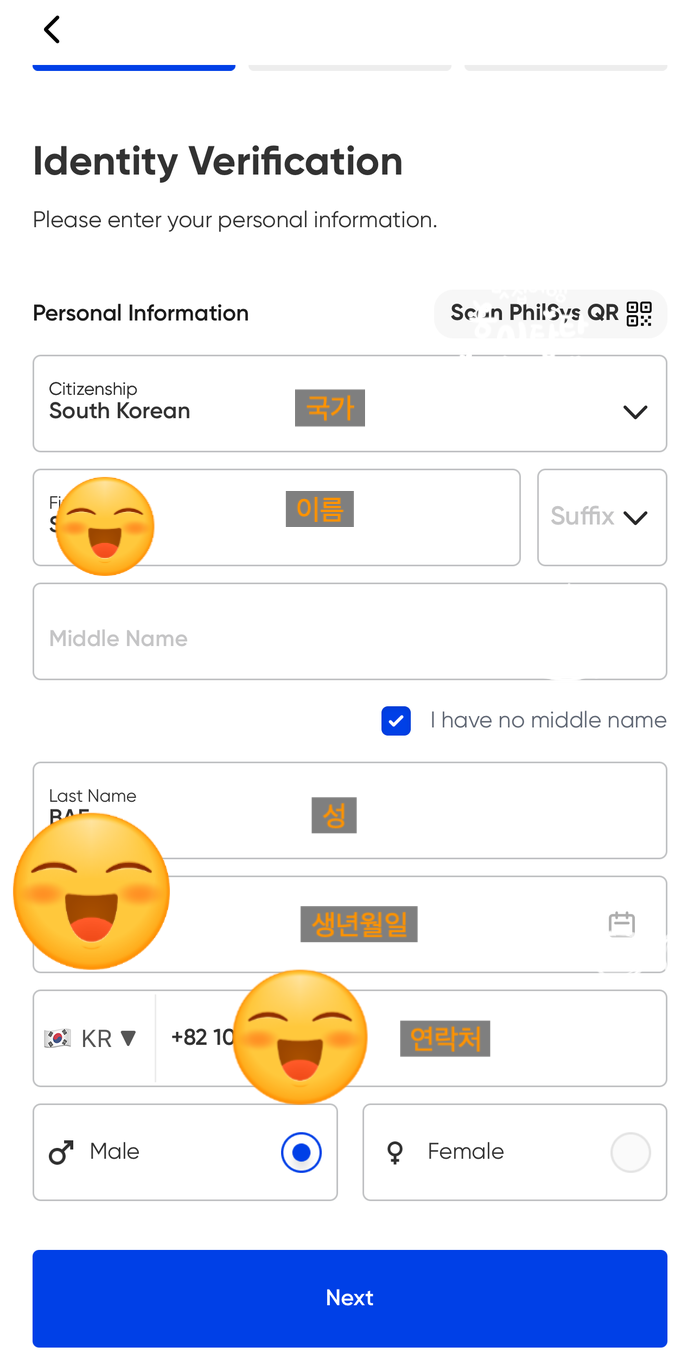Click the phone number field with +82

[x=411, y=1038]
